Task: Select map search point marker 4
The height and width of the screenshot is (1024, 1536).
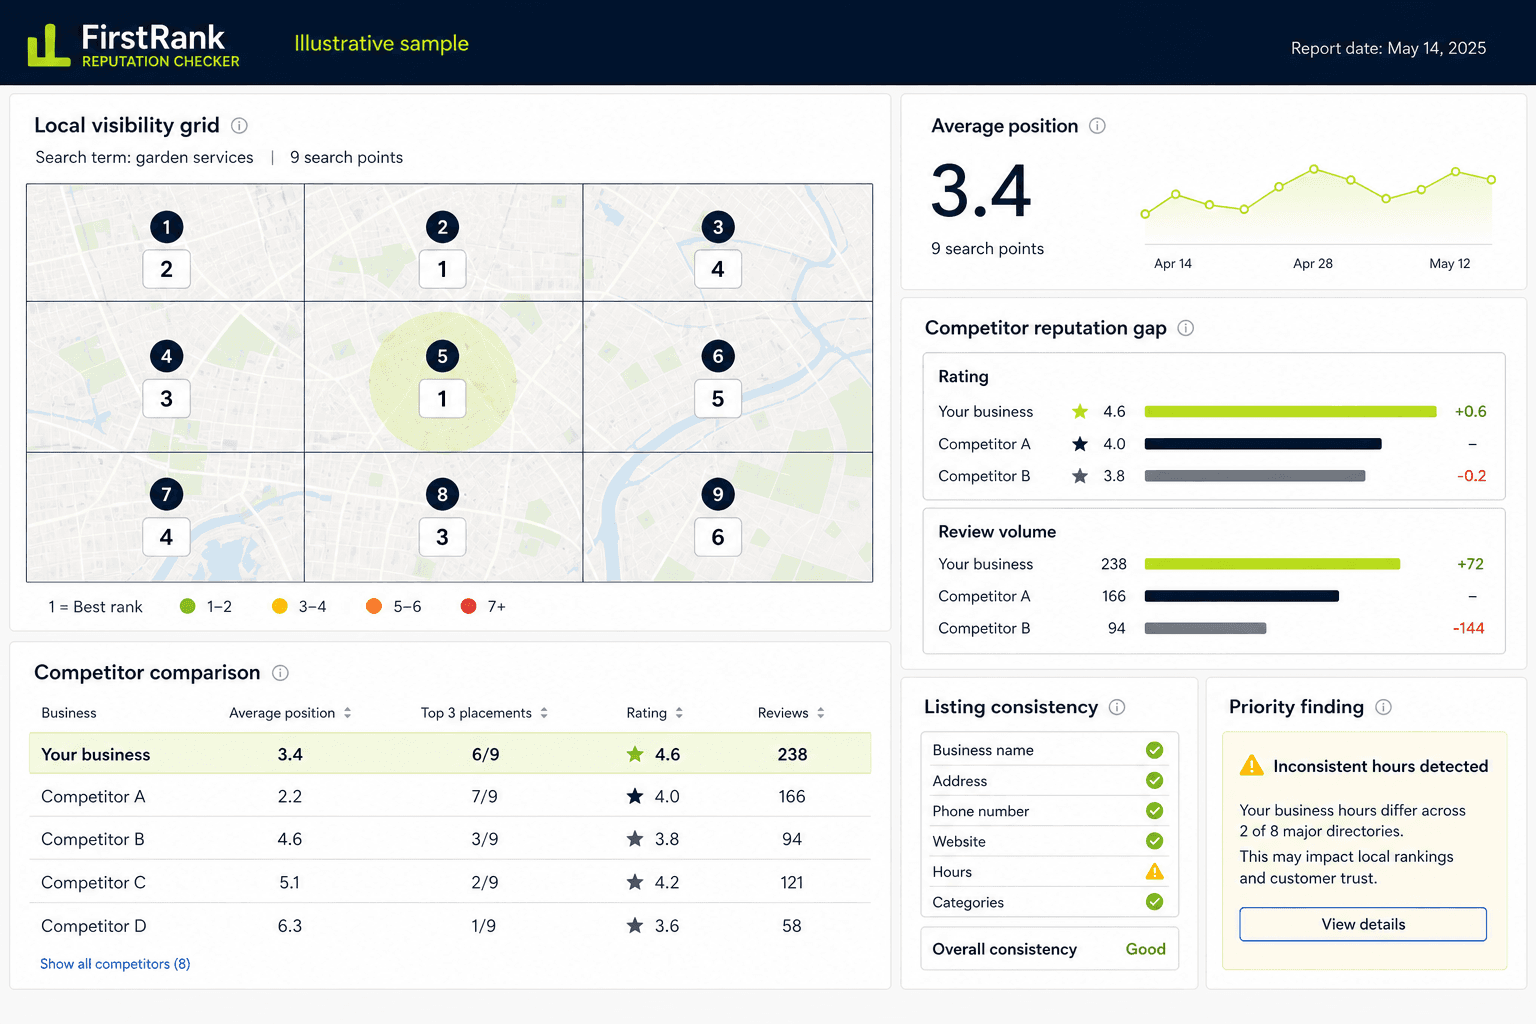Action: (x=166, y=356)
